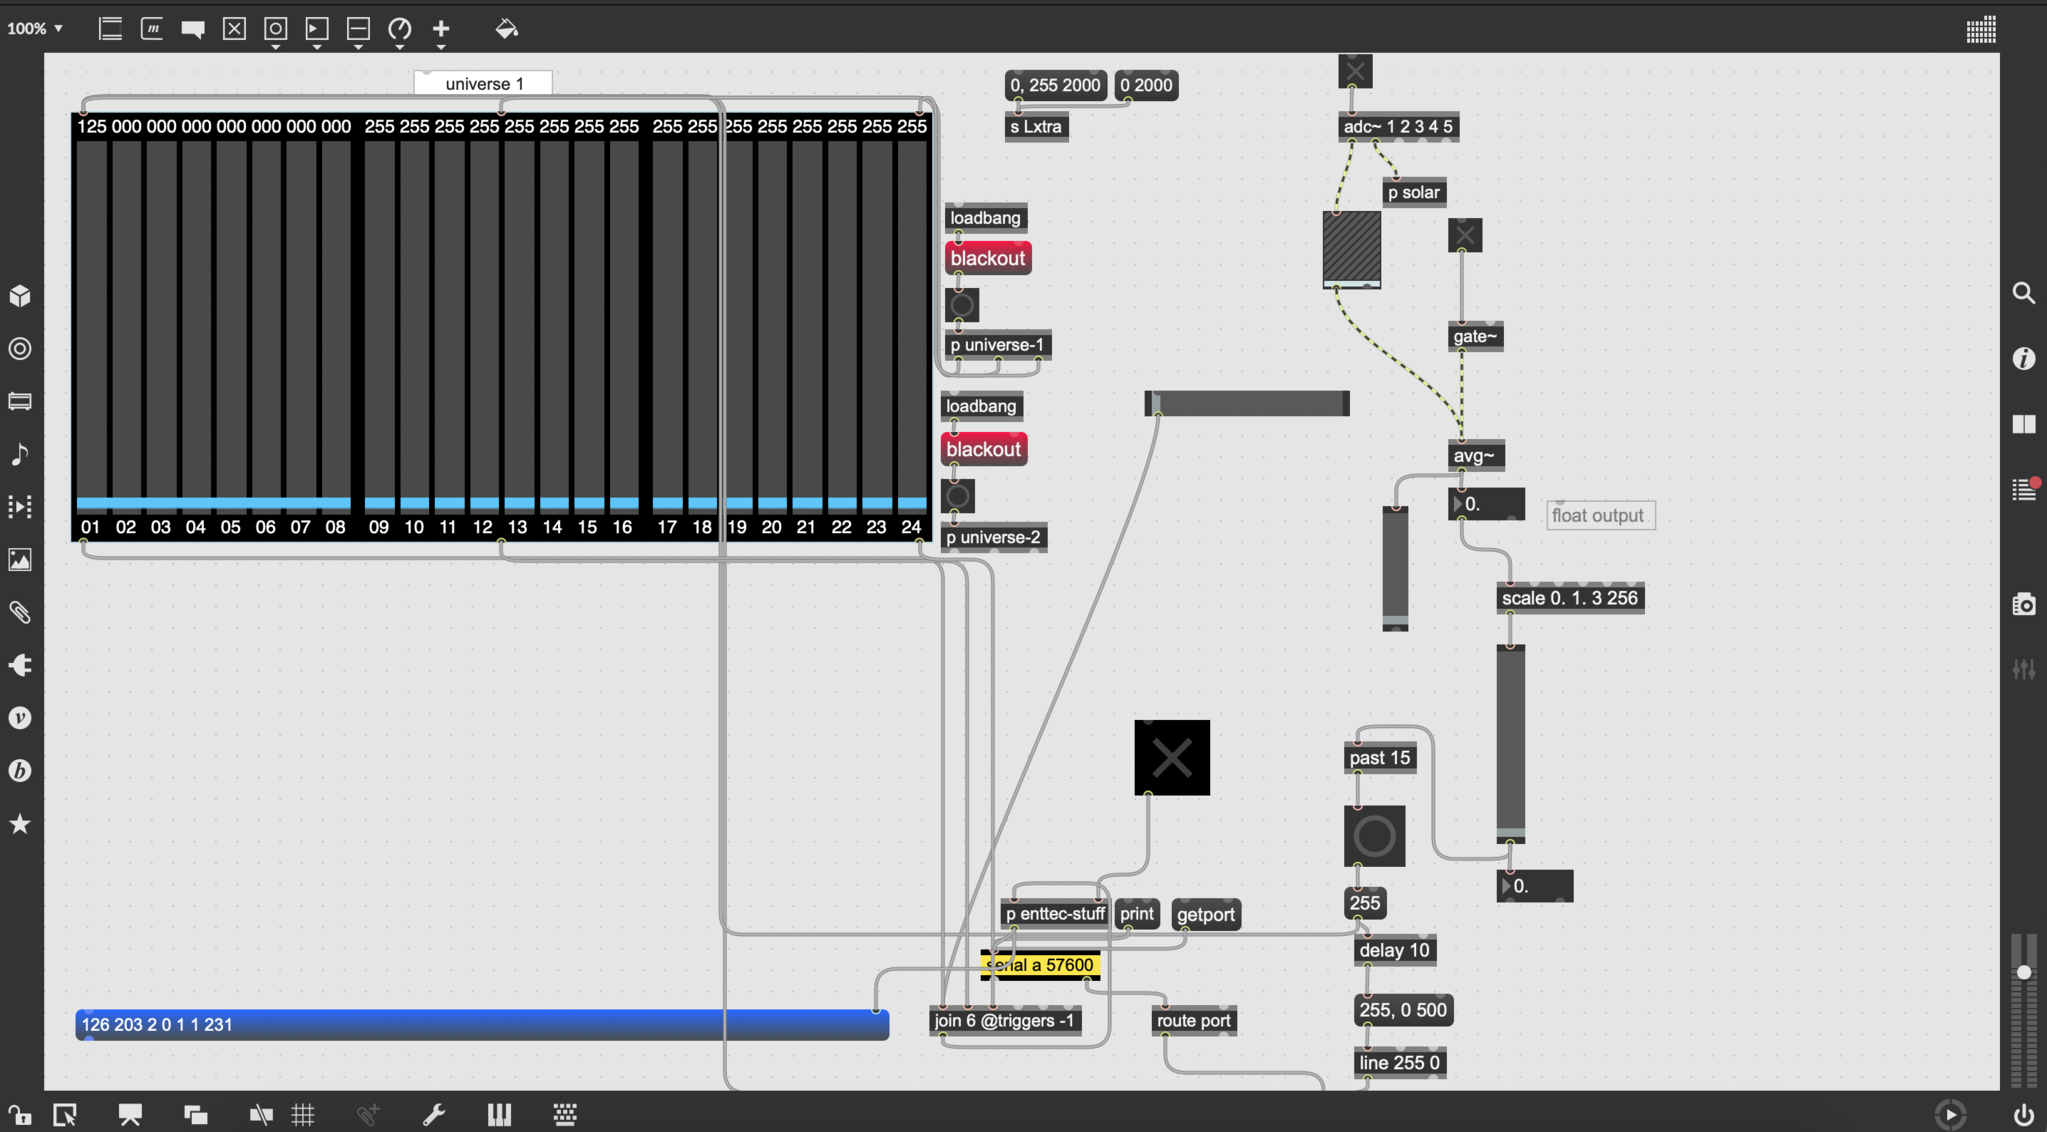Viewport: 2047px width, 1132px height.
Task: Click the snapshot camera icon
Action: click(2023, 605)
